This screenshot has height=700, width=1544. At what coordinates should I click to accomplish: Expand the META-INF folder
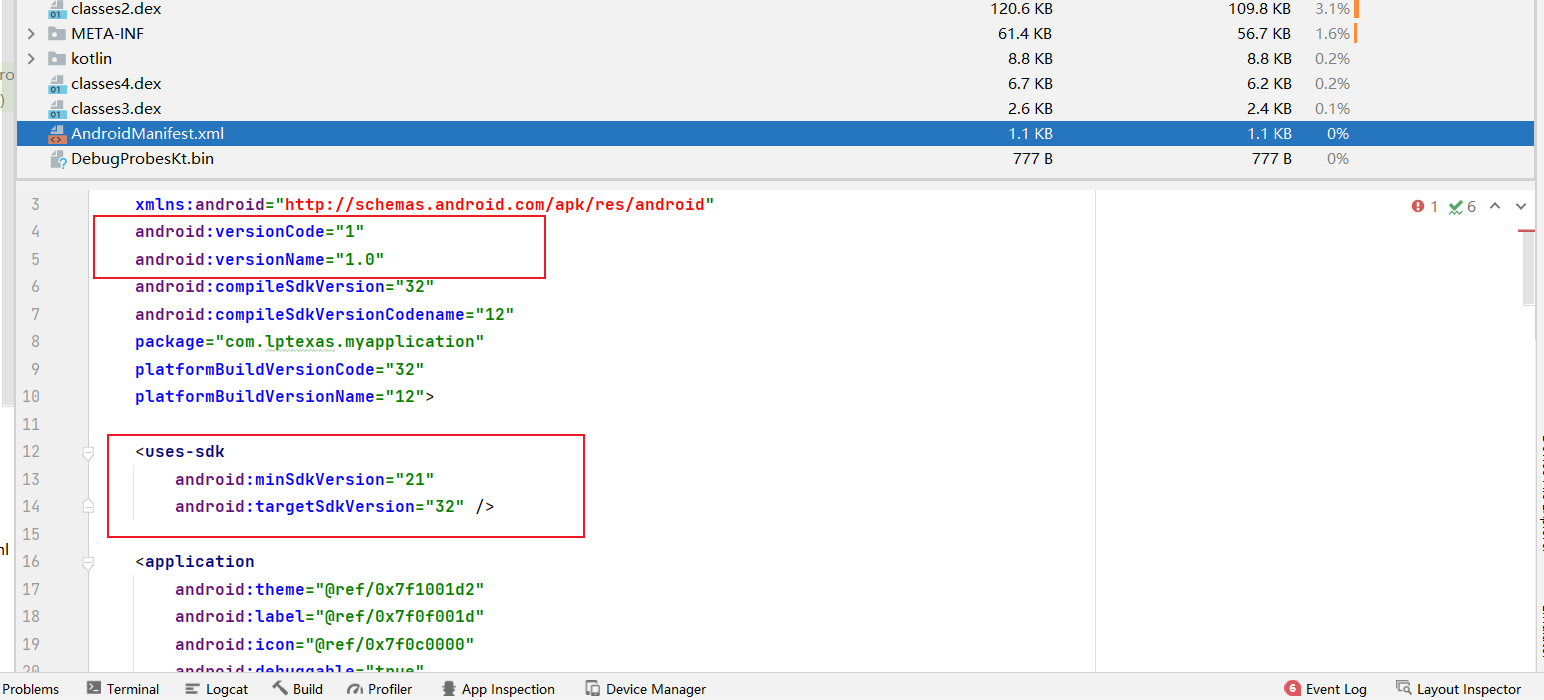32,34
